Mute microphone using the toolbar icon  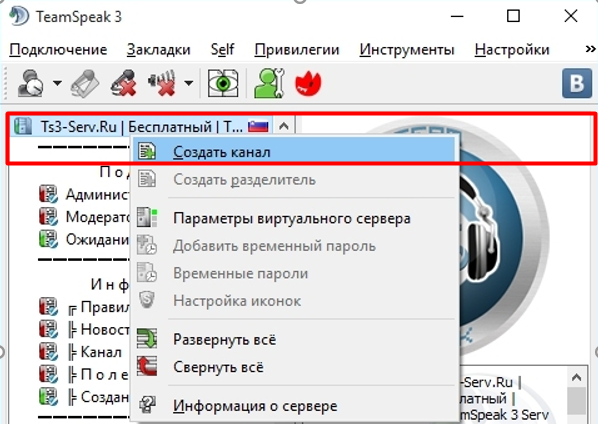point(124,83)
